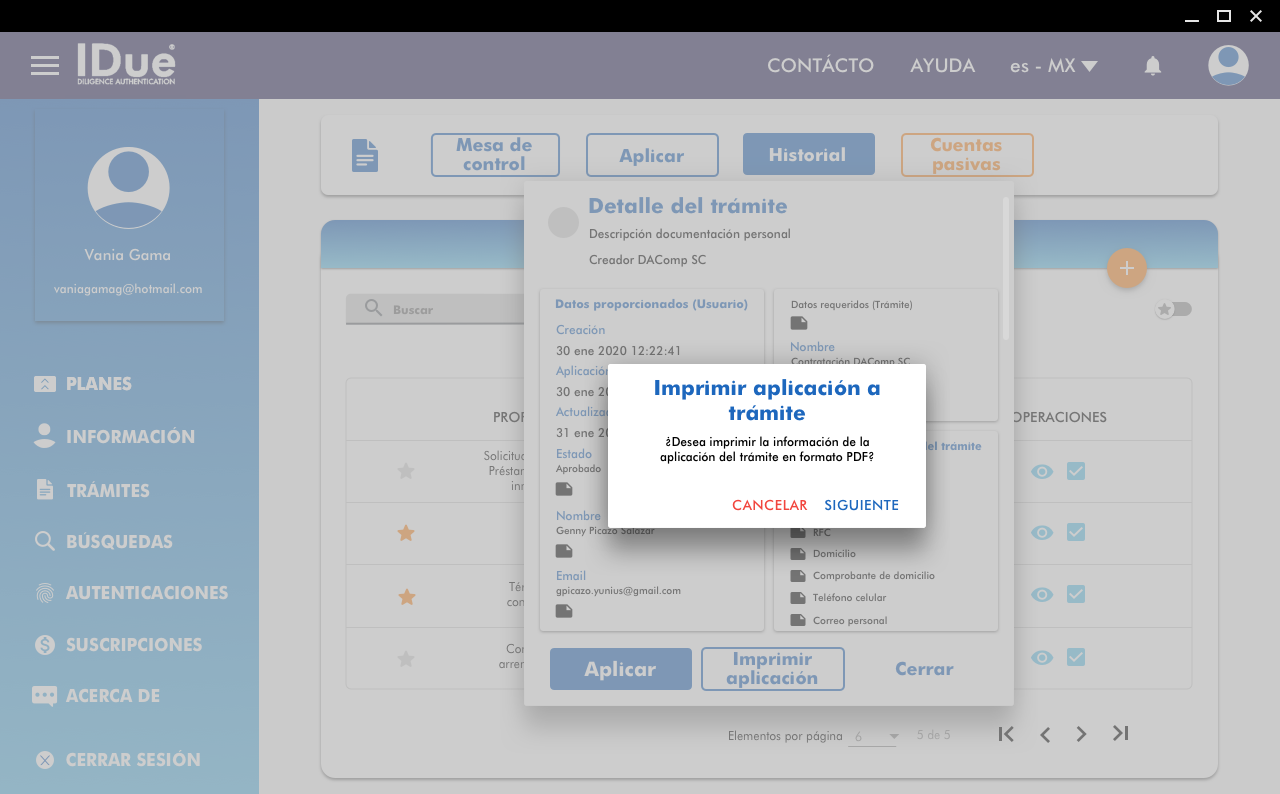1280x794 pixels.
Task: Expand the elements per page dropdown
Action: 875,737
